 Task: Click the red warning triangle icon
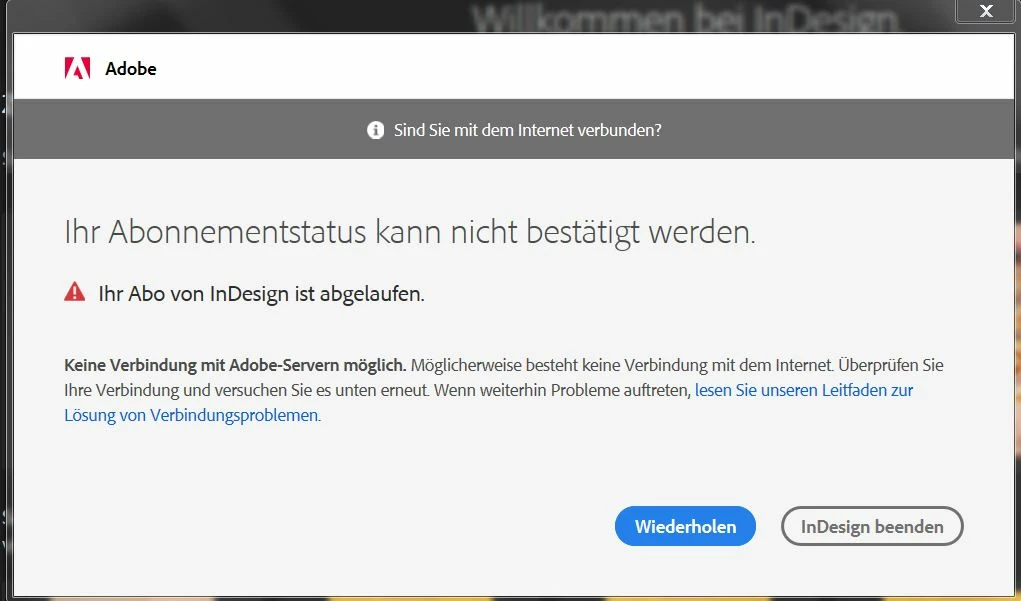point(75,292)
